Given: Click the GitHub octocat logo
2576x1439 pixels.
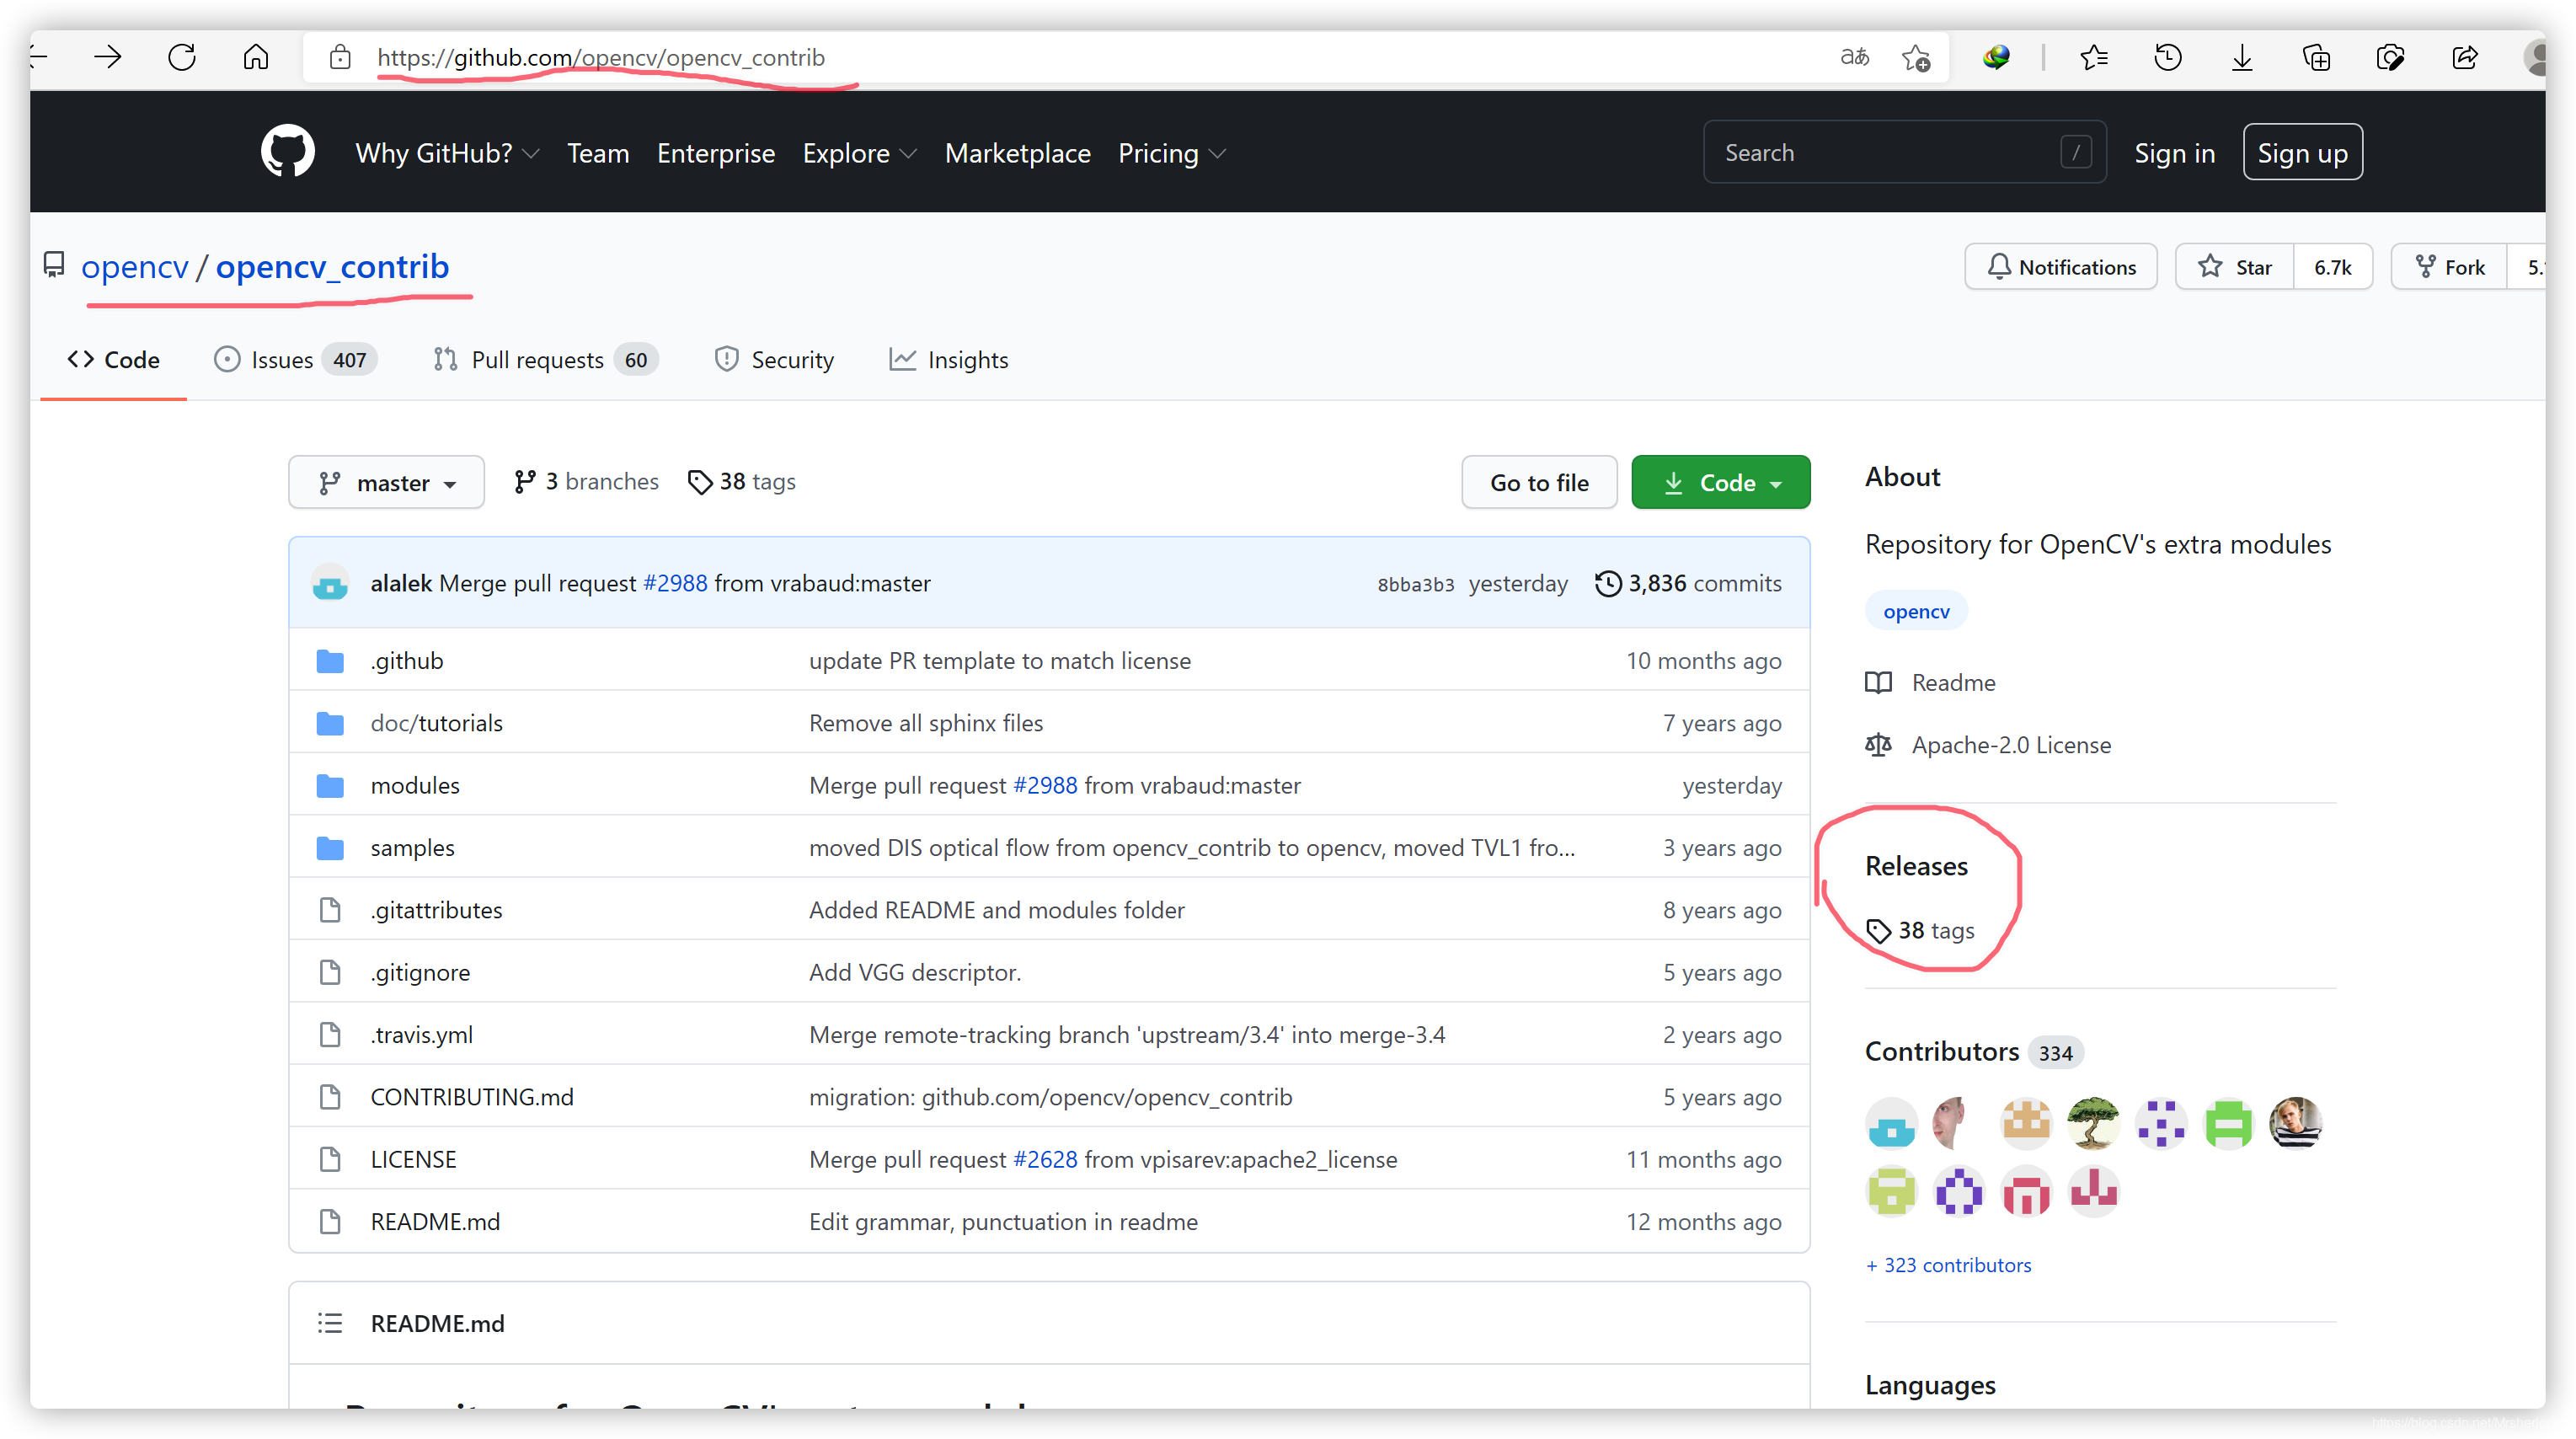Looking at the screenshot, I should [287, 152].
